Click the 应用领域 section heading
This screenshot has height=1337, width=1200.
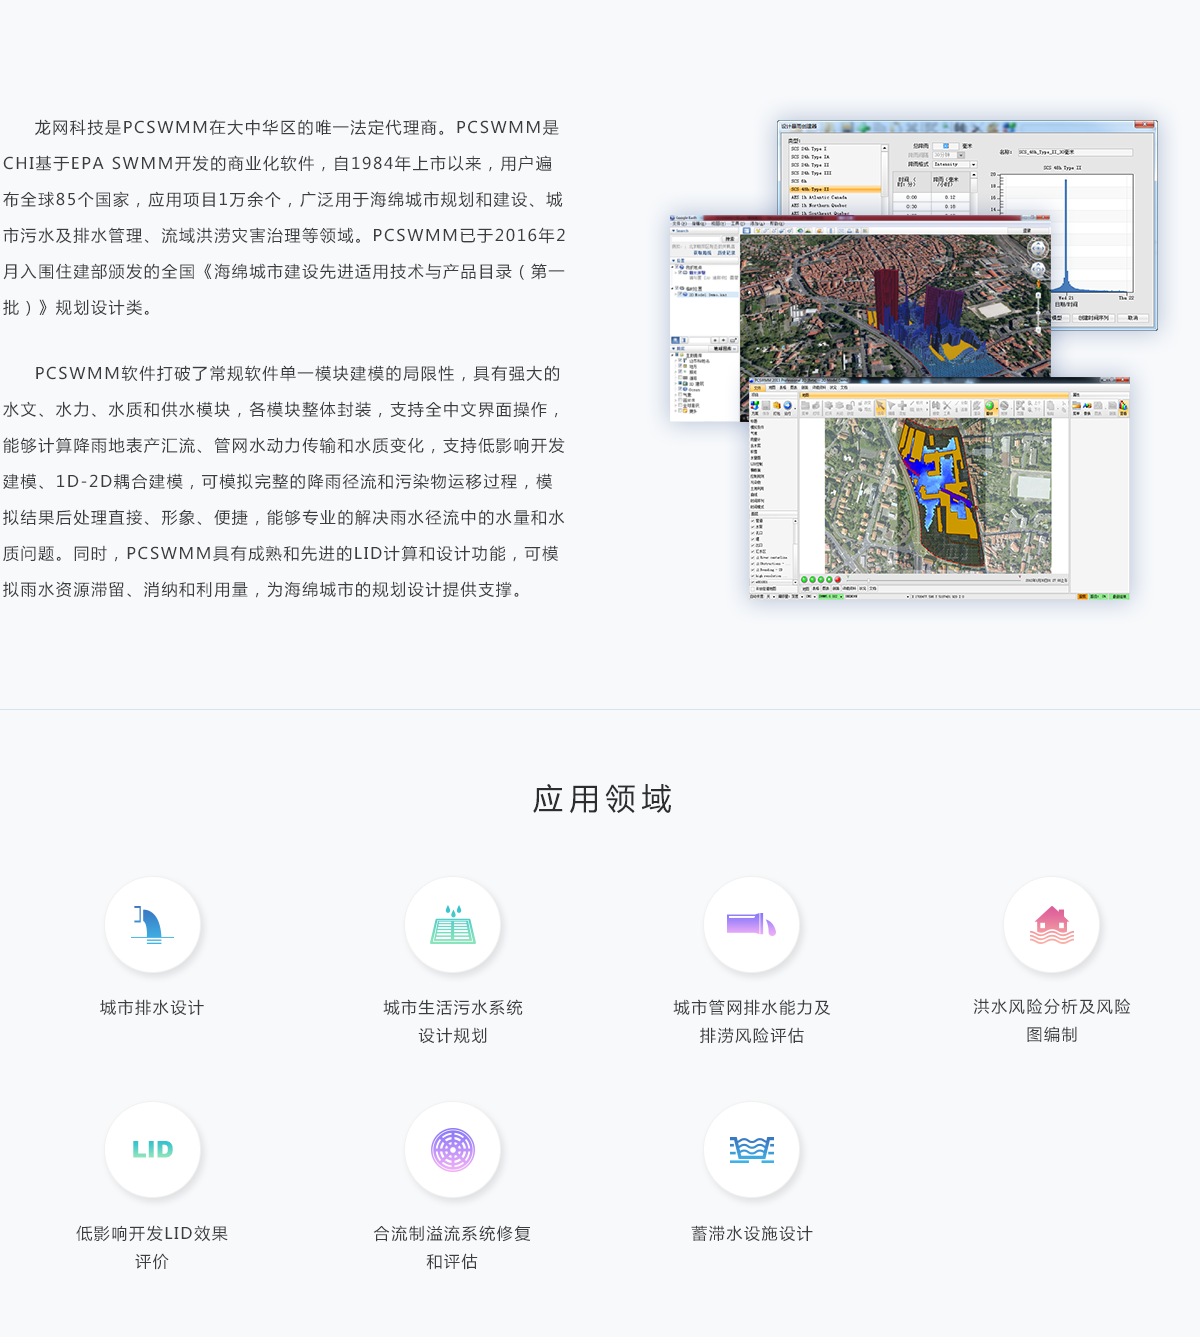click(x=603, y=799)
